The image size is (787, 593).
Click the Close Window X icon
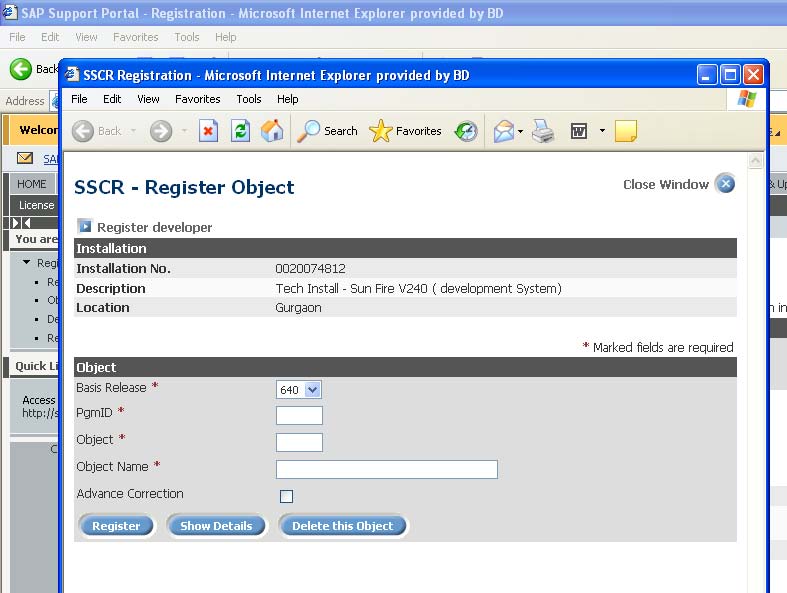coord(725,184)
